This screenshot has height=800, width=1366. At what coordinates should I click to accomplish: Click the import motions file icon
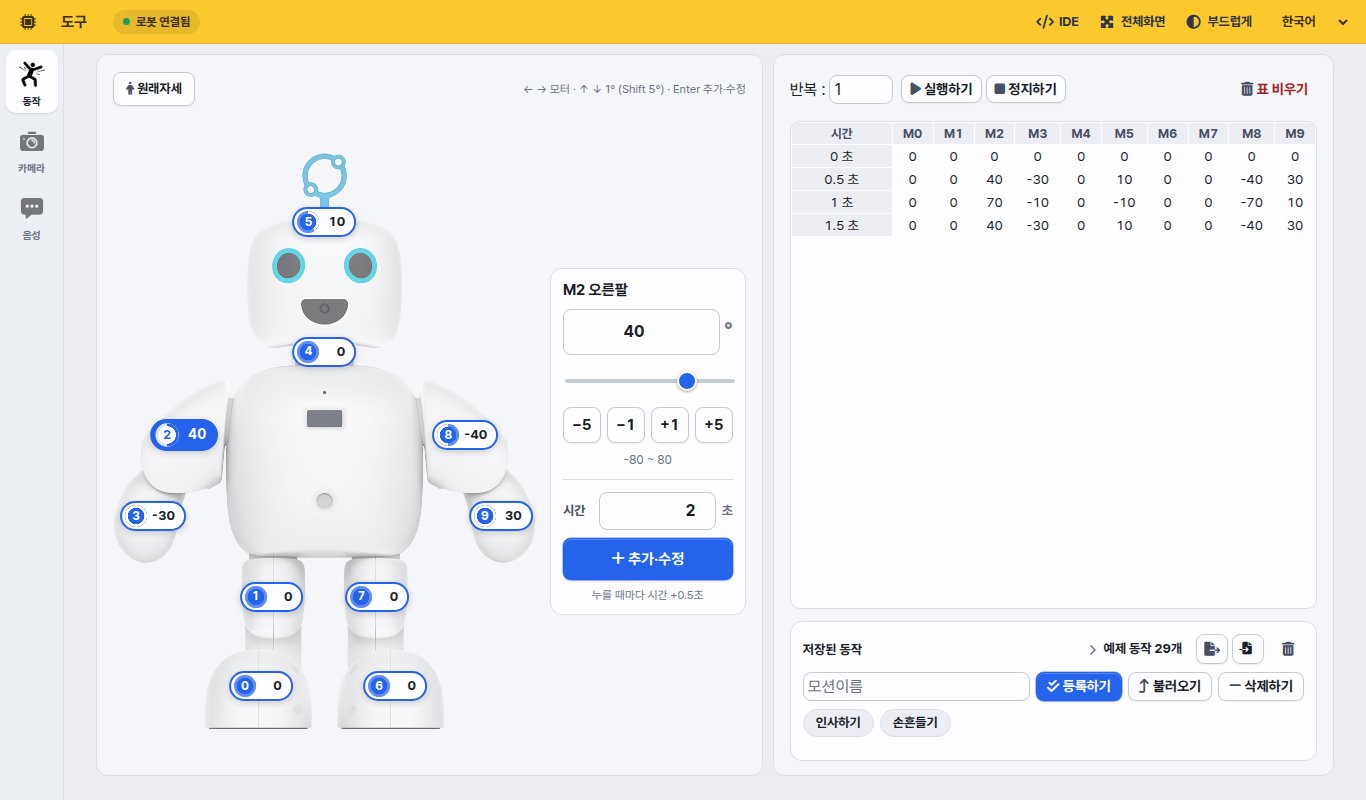[x=1248, y=649]
